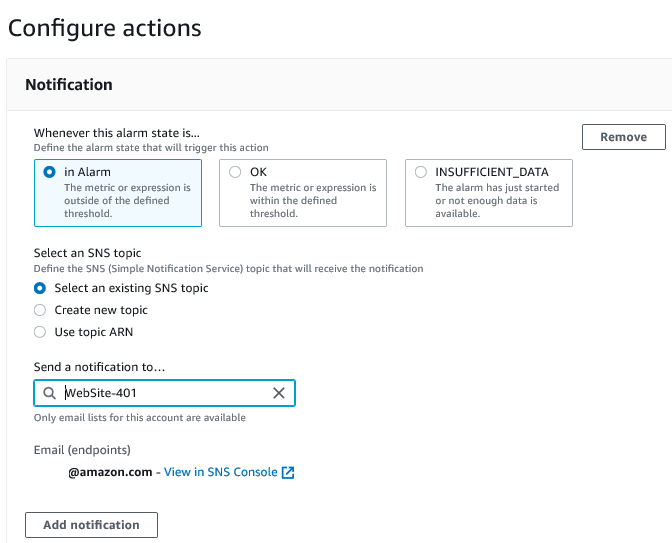
Task: Click the Add notification button
Action: coord(91,525)
